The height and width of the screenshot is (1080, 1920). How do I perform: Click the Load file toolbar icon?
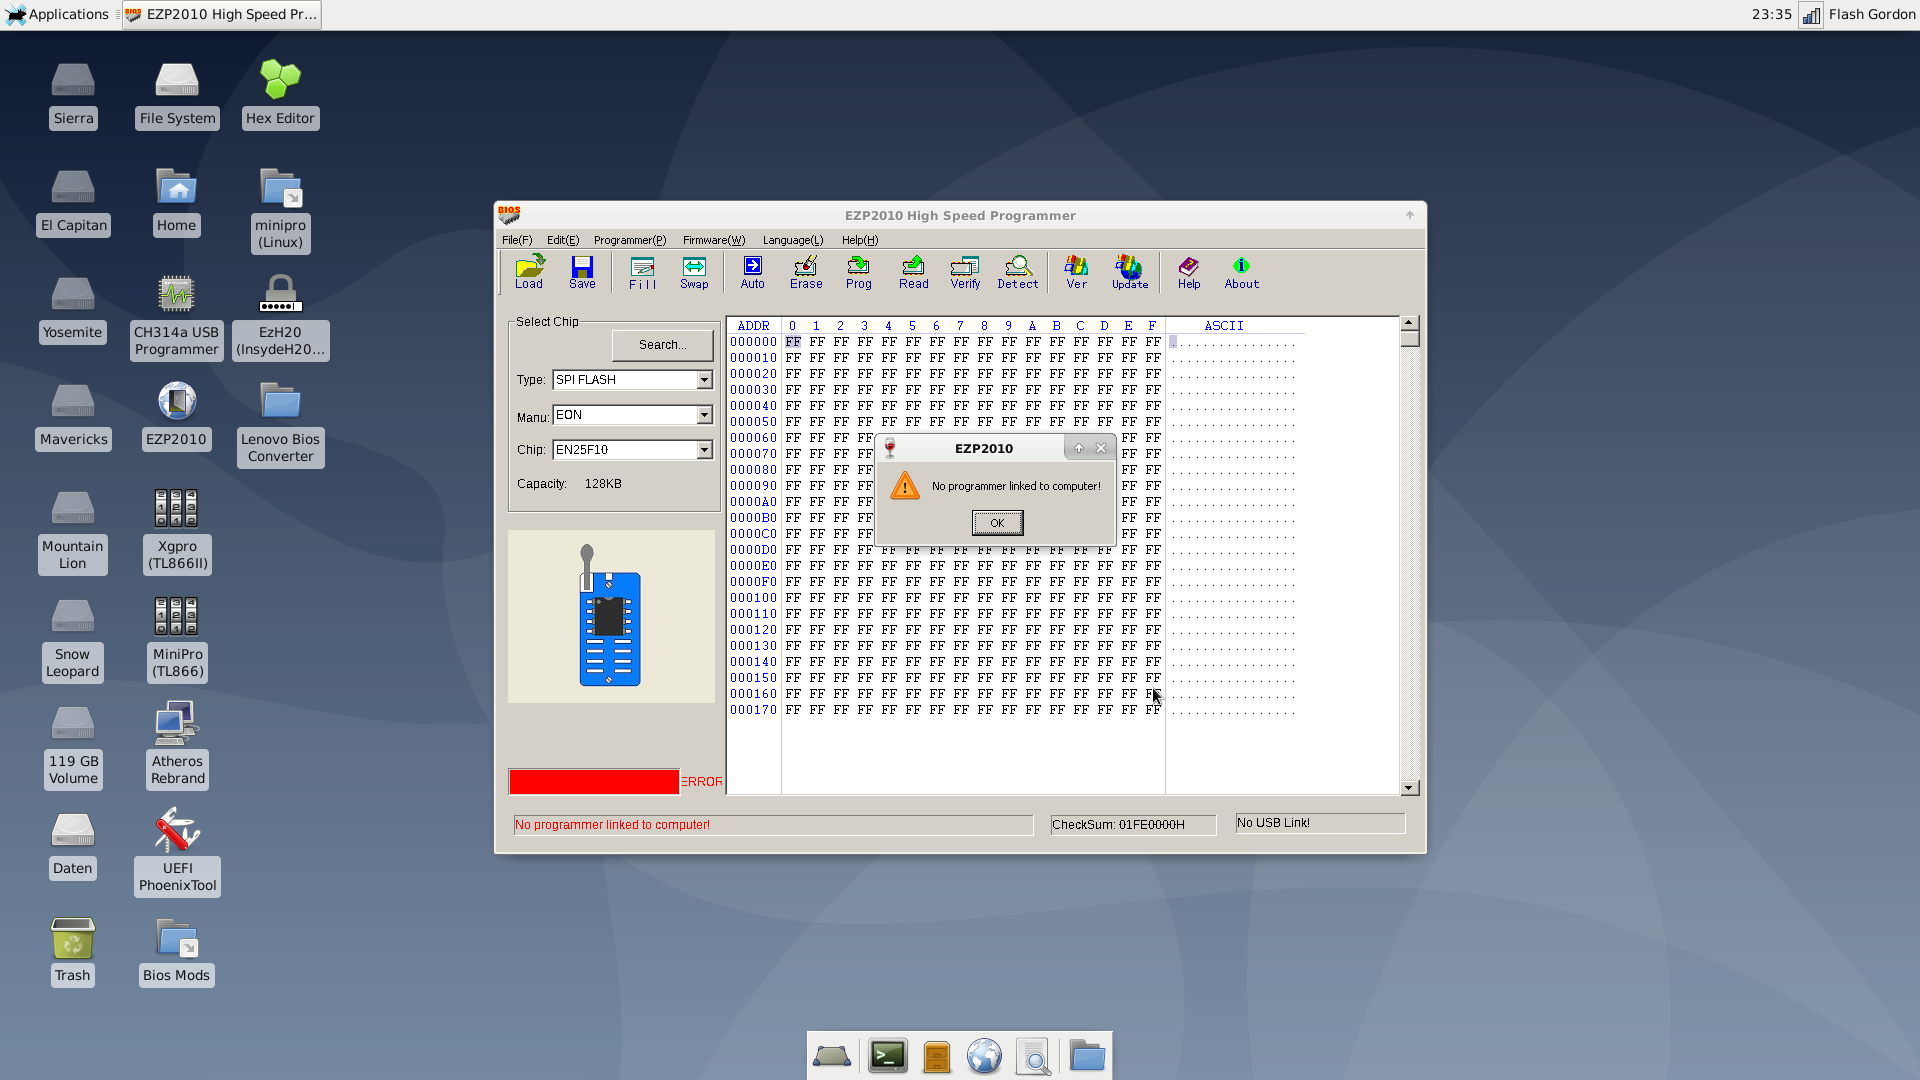(x=529, y=271)
